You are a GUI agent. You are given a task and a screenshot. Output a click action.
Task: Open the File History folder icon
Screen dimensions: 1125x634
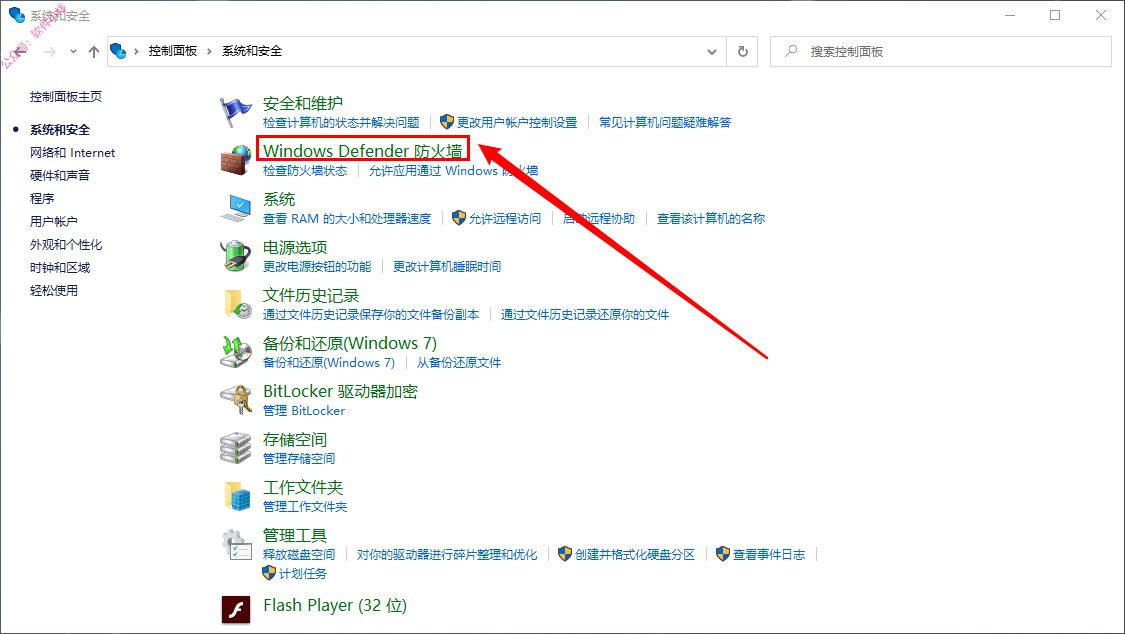[x=237, y=304]
